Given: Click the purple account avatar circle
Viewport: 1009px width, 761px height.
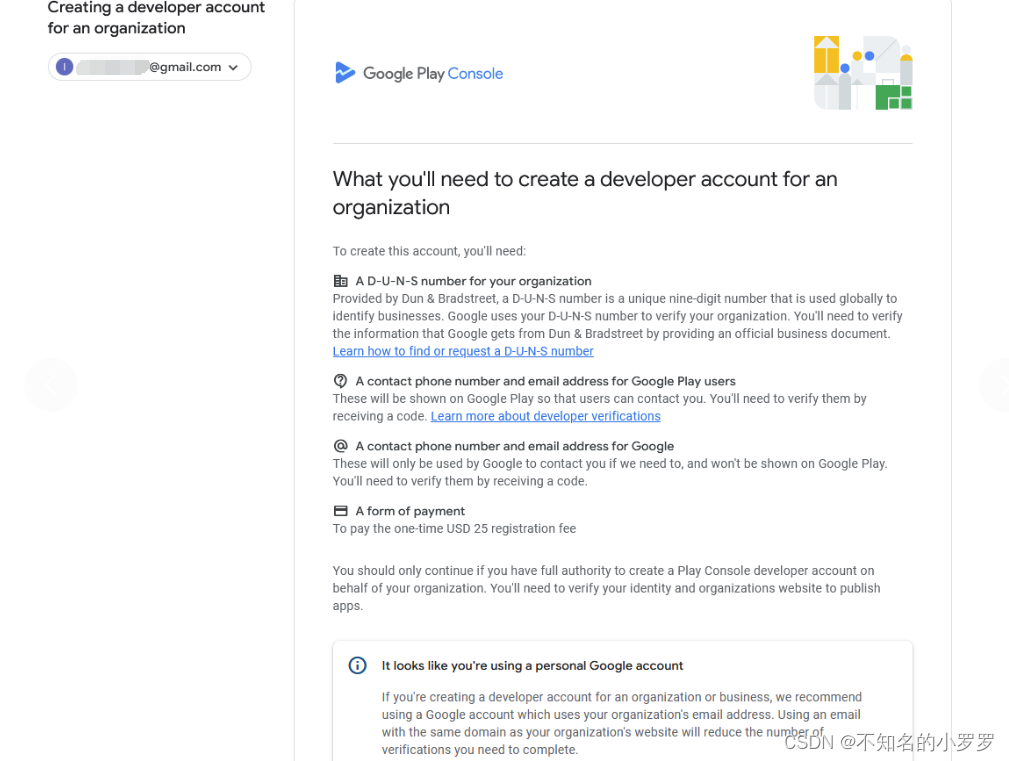Looking at the screenshot, I should pyautogui.click(x=64, y=67).
